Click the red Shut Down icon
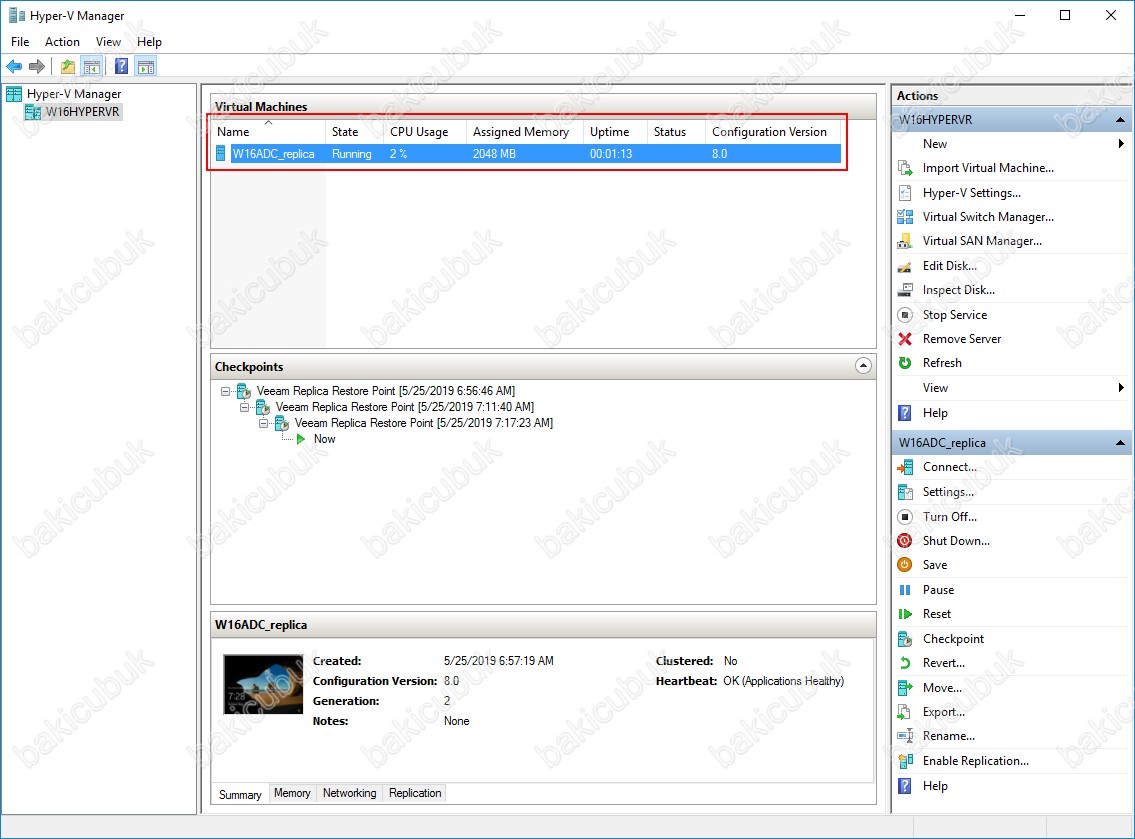Screen dimensions: 1135x839 [905, 541]
